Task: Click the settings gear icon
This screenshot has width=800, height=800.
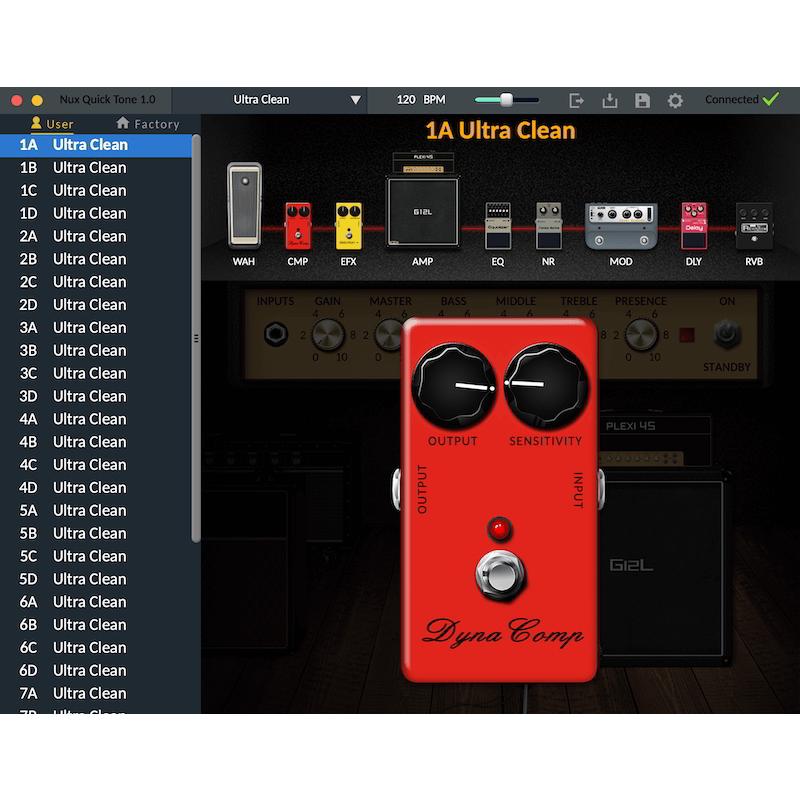Action: click(x=675, y=100)
